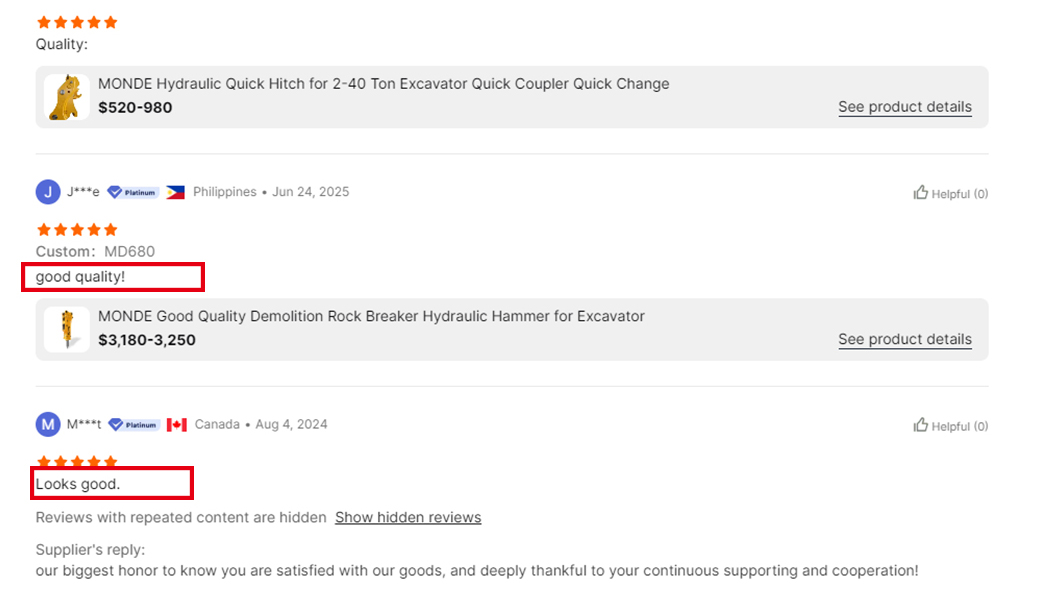See product details for Quick Hitch
Image resolution: width=1042 pixels, height=599 pixels.
tap(904, 106)
